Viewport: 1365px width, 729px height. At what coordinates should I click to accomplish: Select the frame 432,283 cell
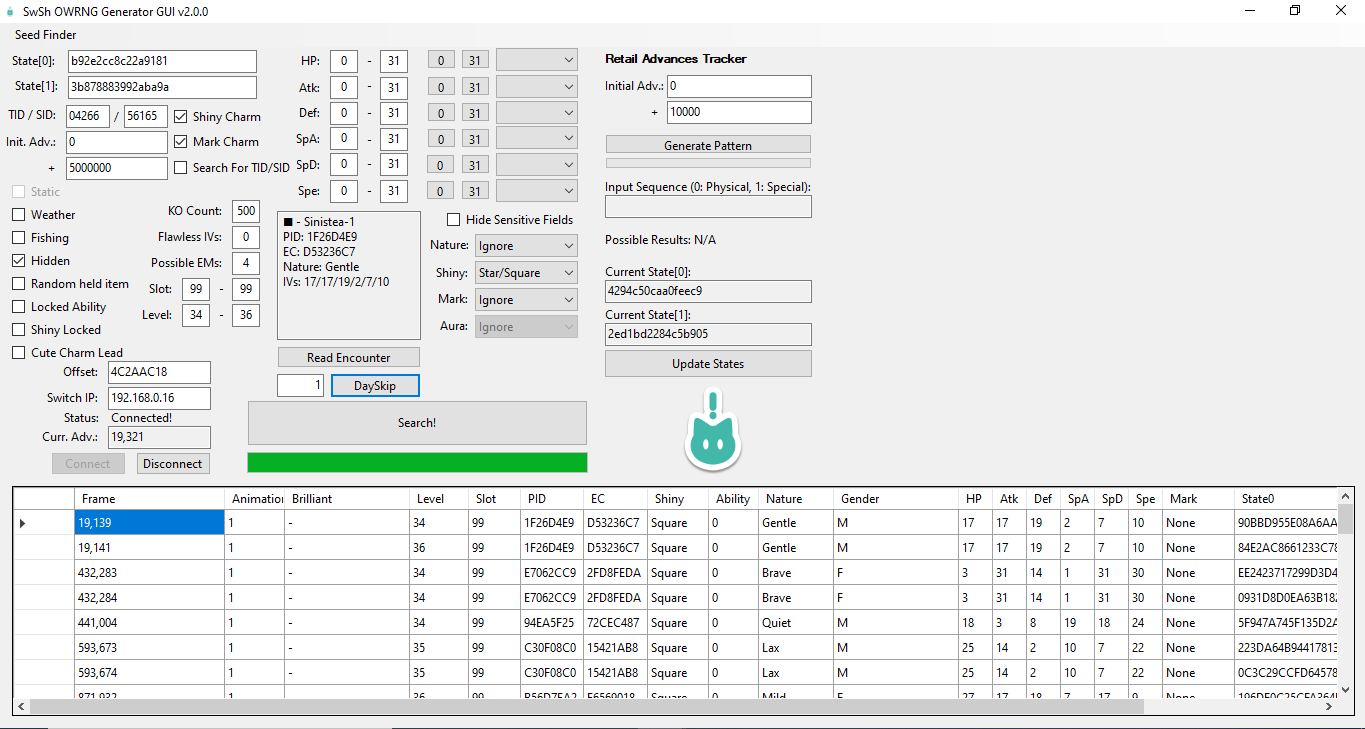pyautogui.click(x=150, y=573)
